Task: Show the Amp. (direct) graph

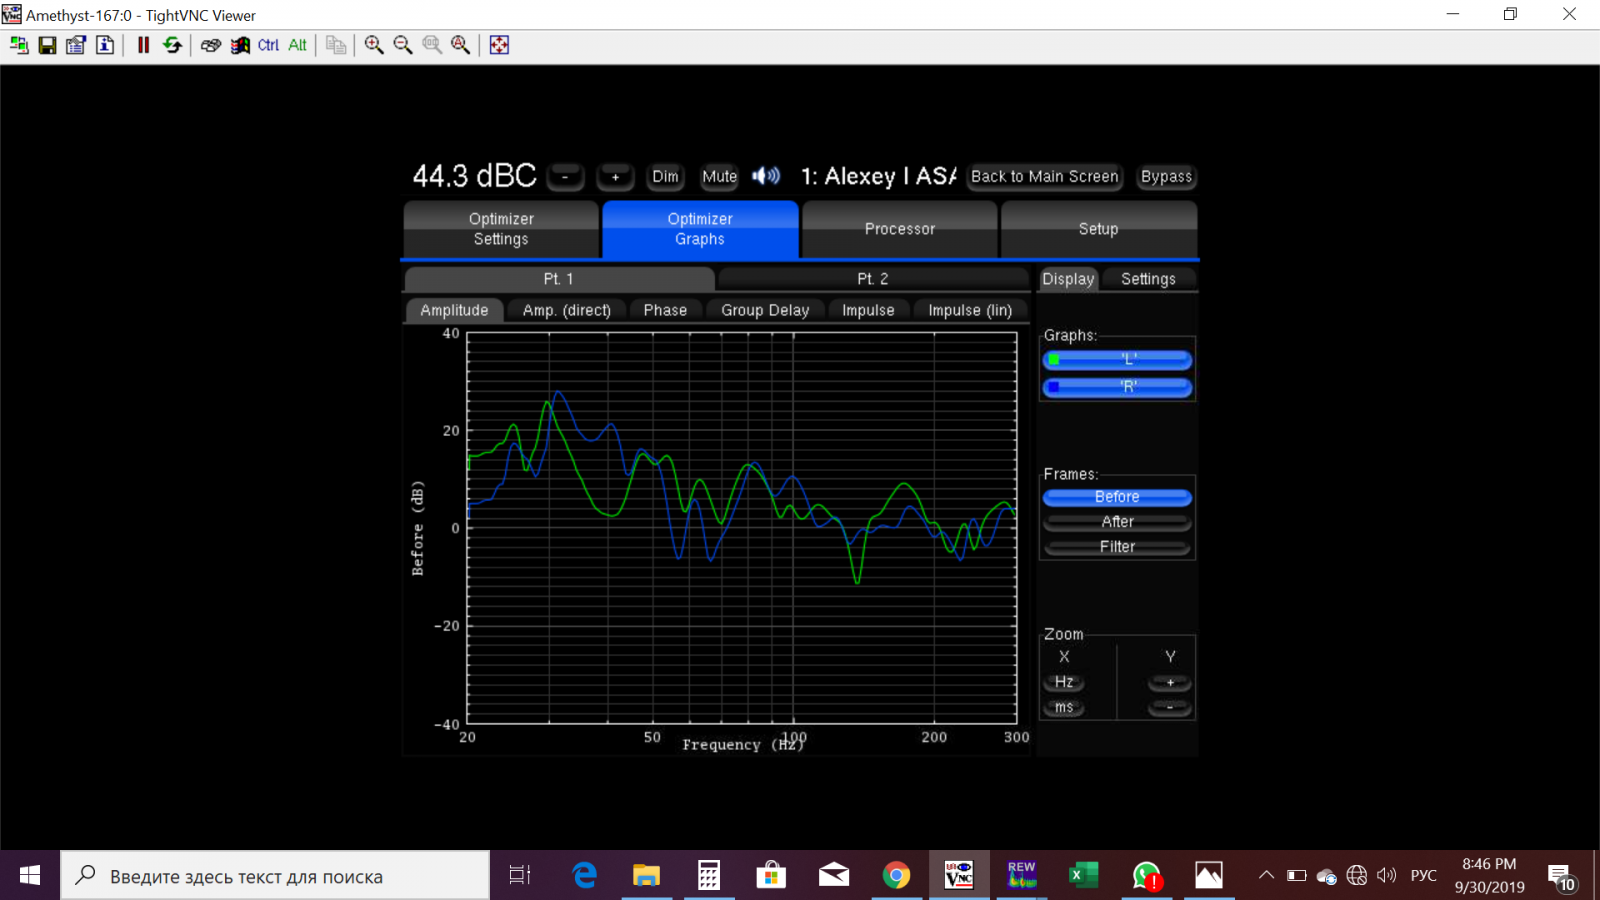Action: 566,311
